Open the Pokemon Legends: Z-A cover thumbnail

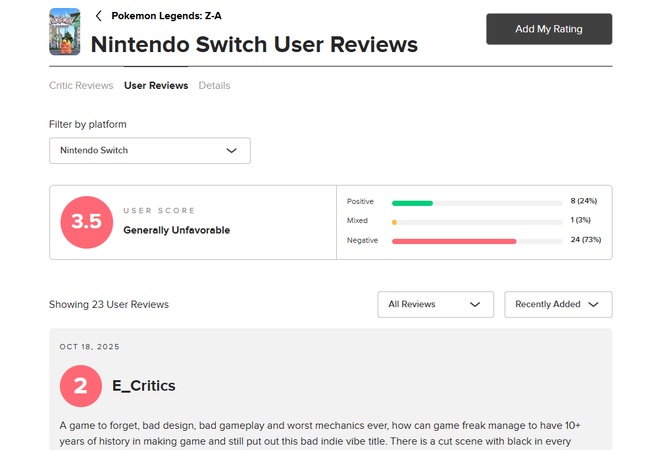(64, 32)
